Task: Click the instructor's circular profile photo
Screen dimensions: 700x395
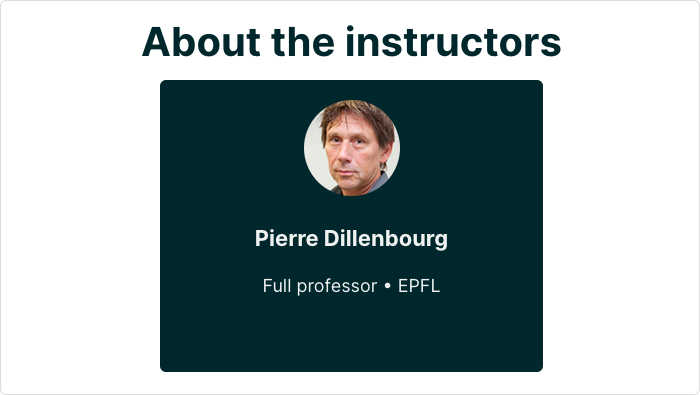Action: [352, 148]
